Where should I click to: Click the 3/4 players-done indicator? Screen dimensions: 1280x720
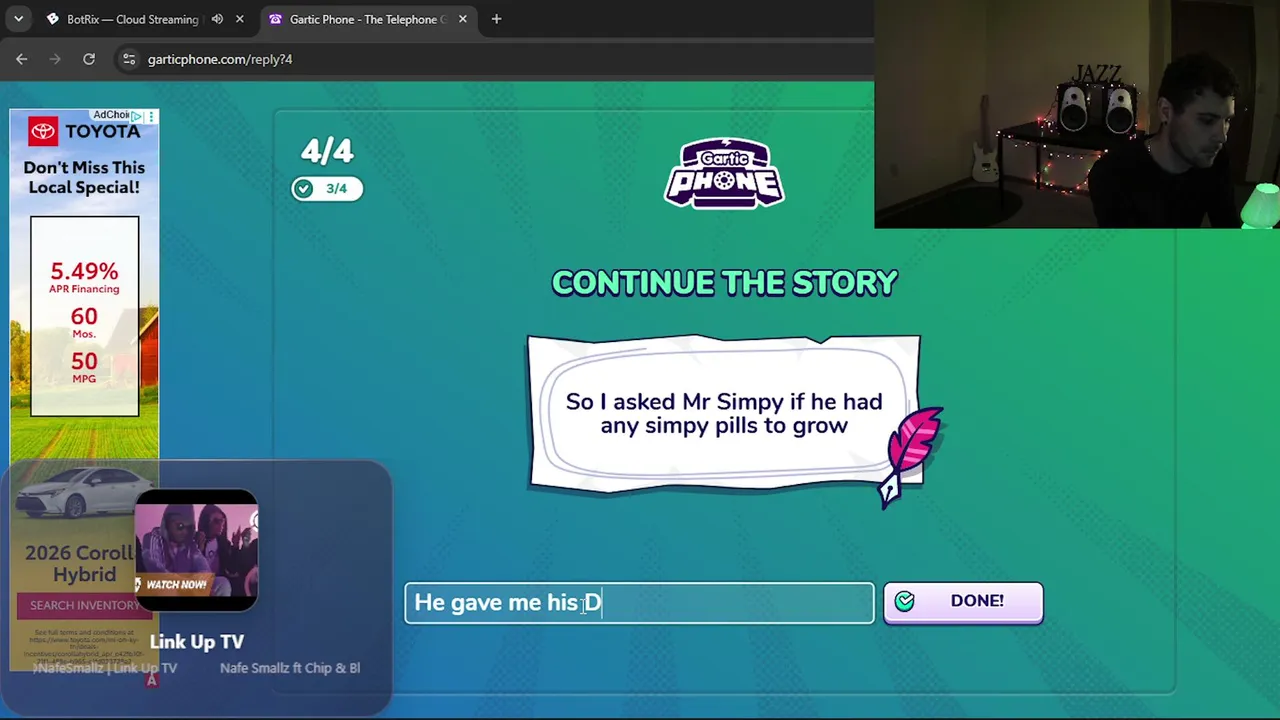tap(327, 188)
